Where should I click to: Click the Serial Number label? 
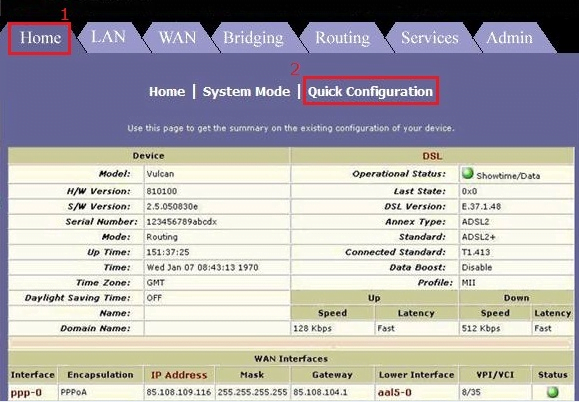pyautogui.click(x=102, y=222)
